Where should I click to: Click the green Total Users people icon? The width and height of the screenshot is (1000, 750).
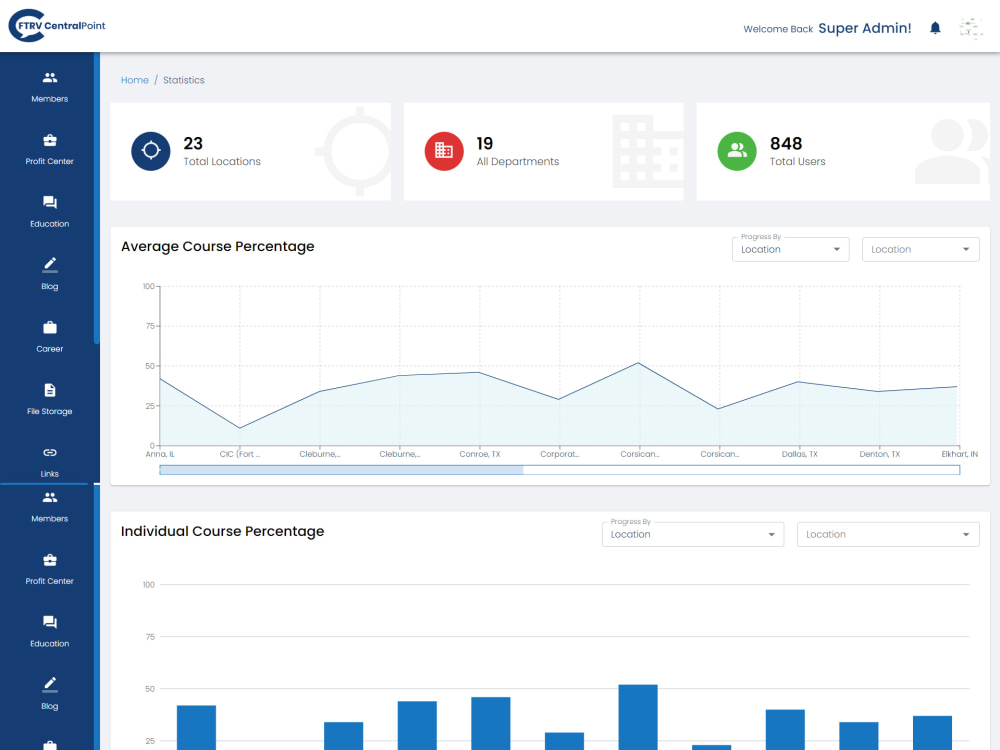[737, 151]
